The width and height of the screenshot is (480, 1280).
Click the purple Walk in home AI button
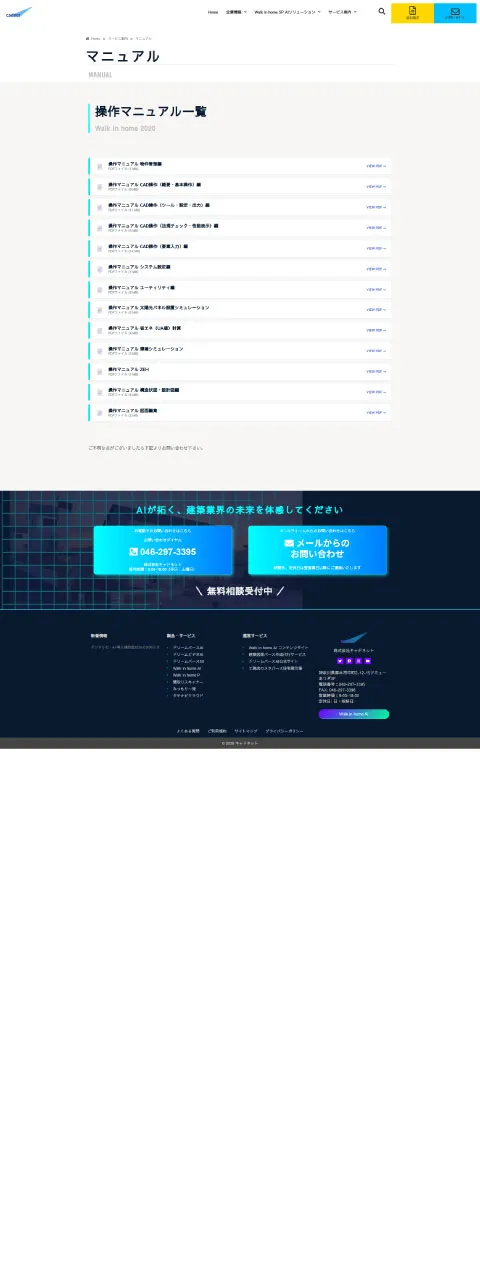pyautogui.click(x=354, y=714)
